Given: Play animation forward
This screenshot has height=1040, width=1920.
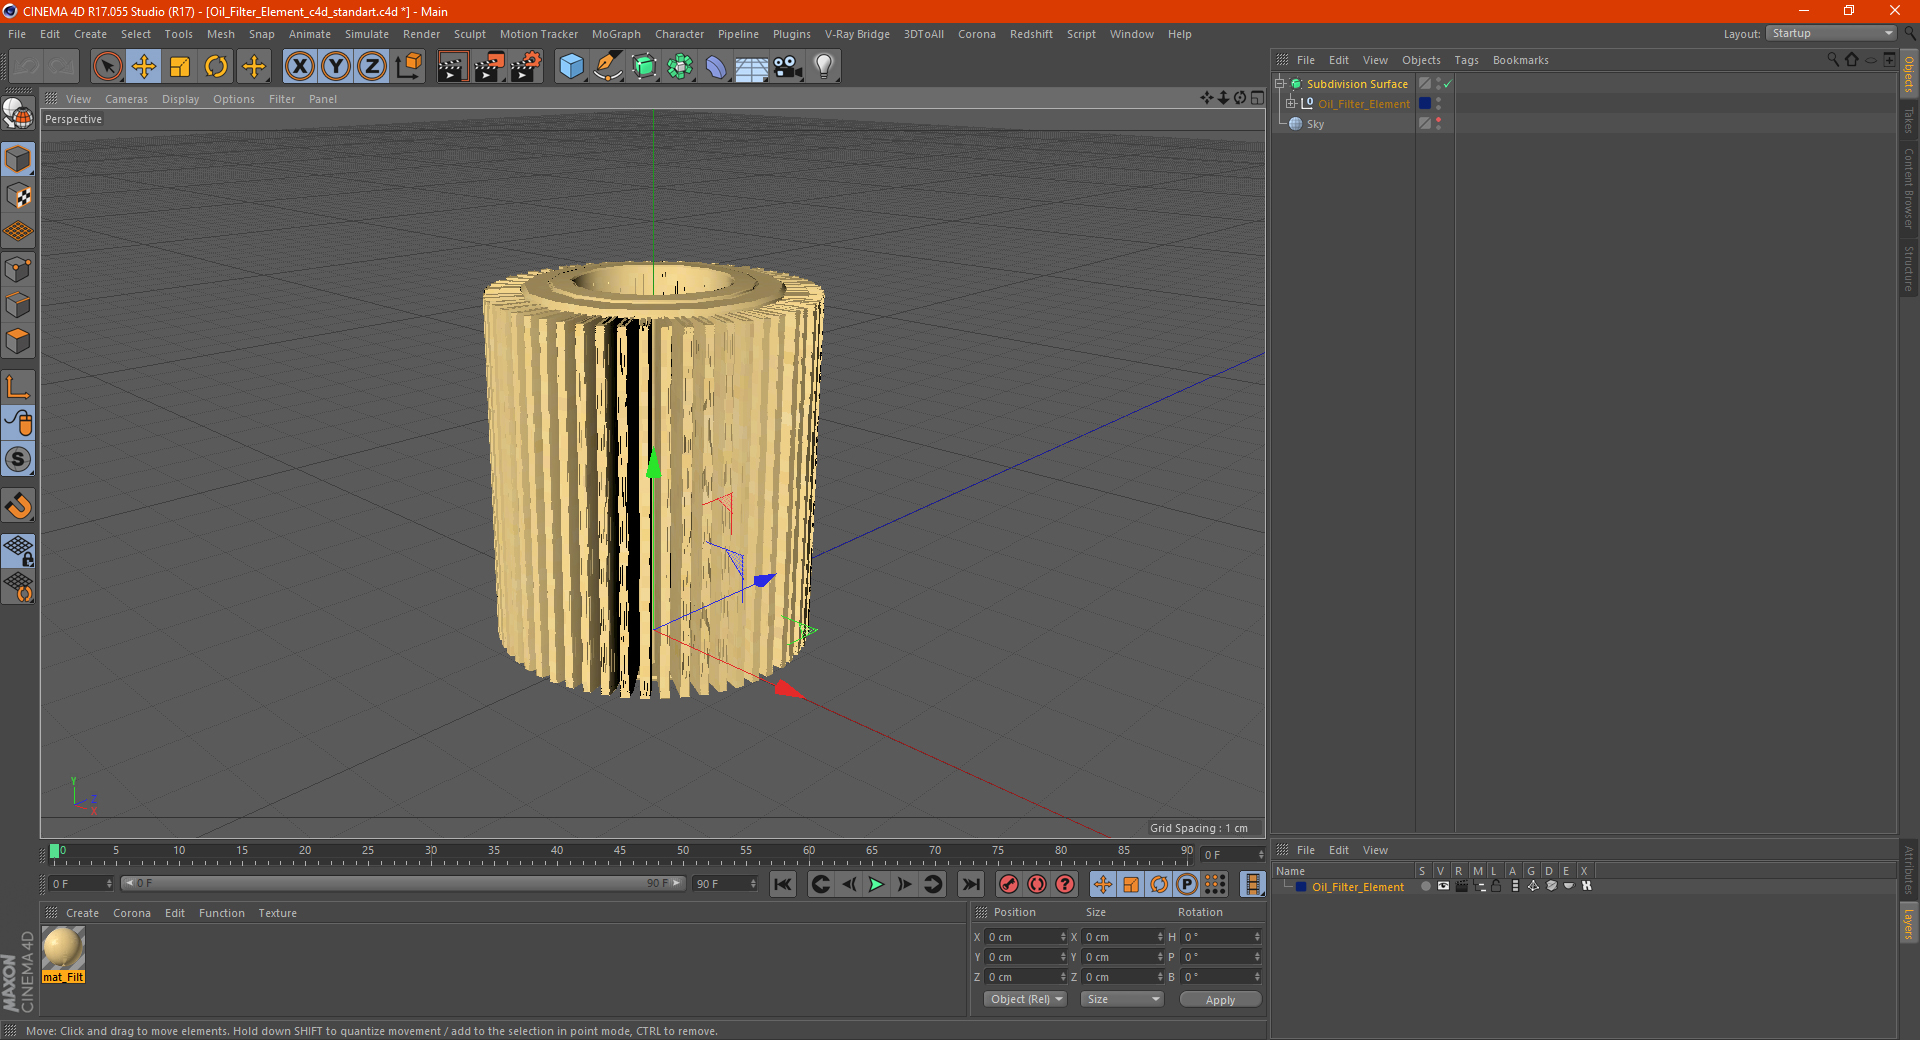Looking at the screenshot, I should tap(876, 884).
